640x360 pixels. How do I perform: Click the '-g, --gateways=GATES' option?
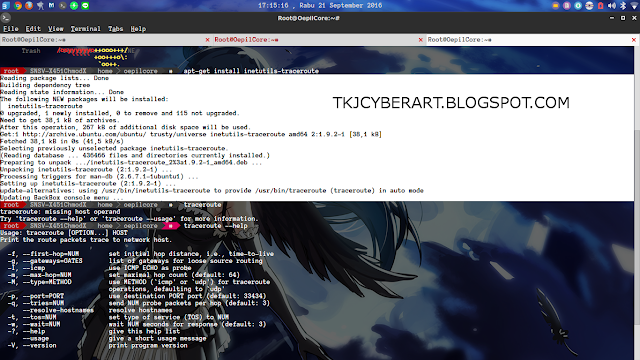click(45, 260)
